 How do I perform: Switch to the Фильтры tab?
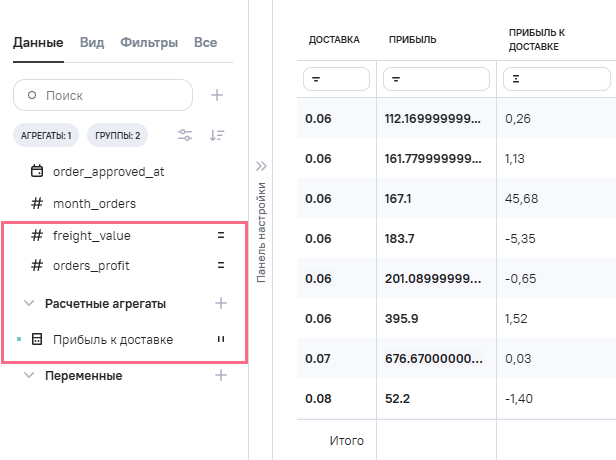coord(149,43)
